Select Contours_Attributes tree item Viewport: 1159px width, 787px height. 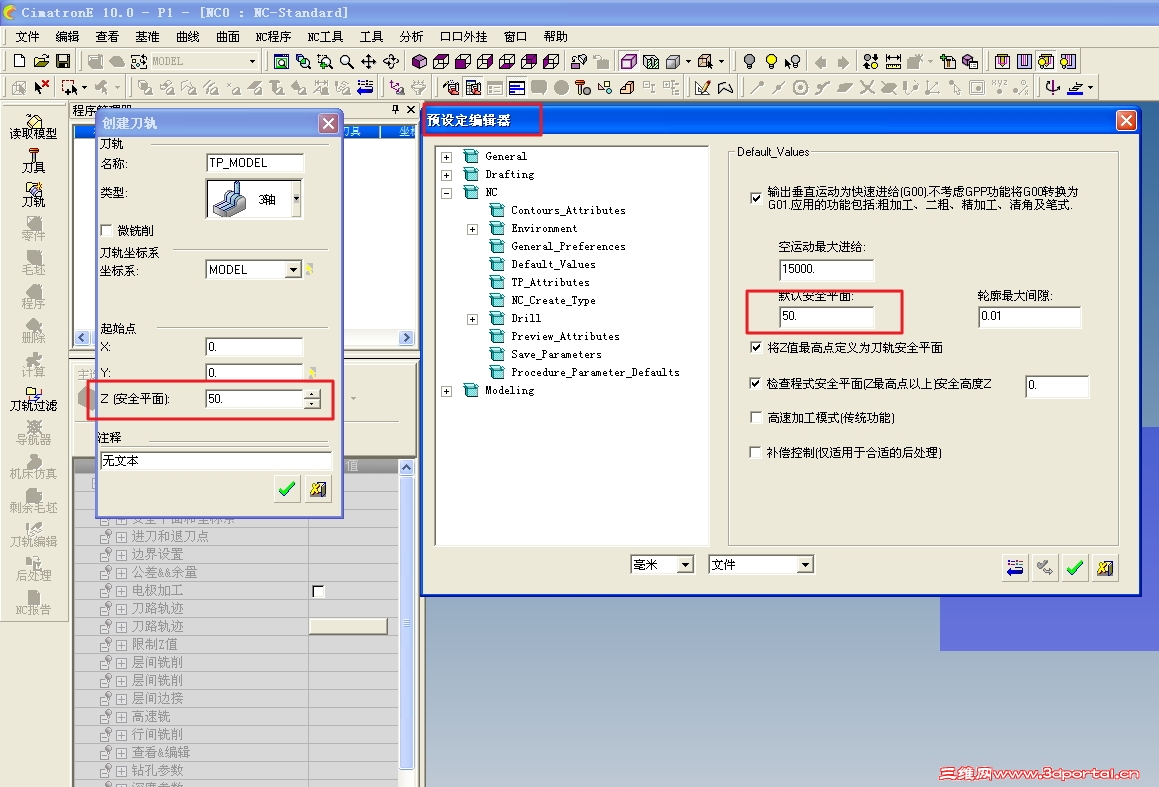pyautogui.click(x=568, y=211)
